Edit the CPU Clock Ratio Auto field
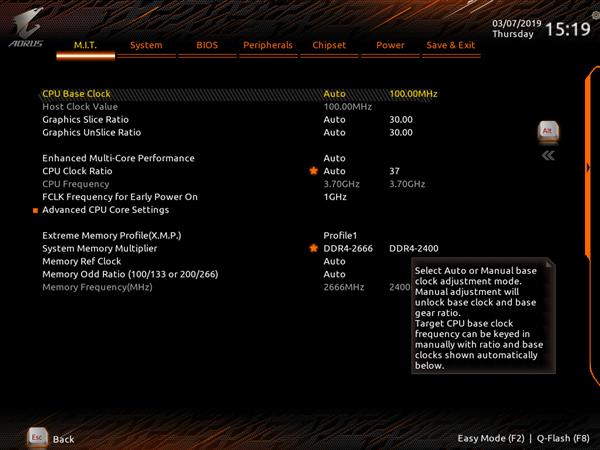Viewport: 600px width, 450px height. [x=334, y=171]
